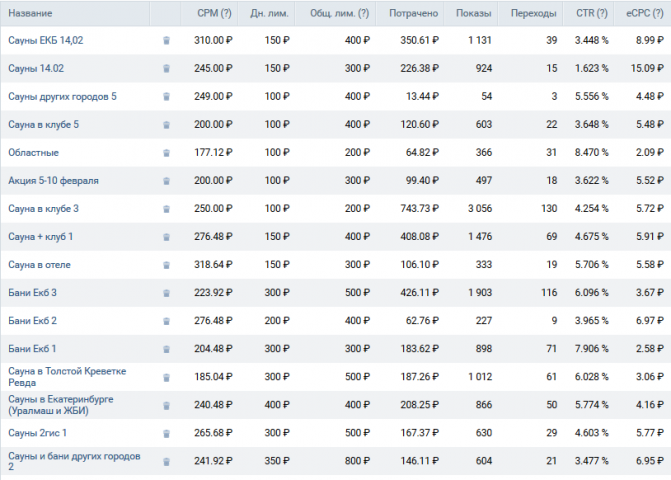Sort campaigns by CTR column header
671x480 pixels.
tap(591, 13)
